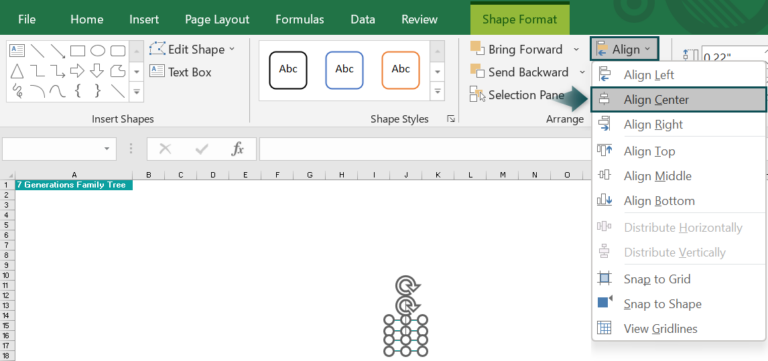Switch to the Insert tab

tap(144, 20)
